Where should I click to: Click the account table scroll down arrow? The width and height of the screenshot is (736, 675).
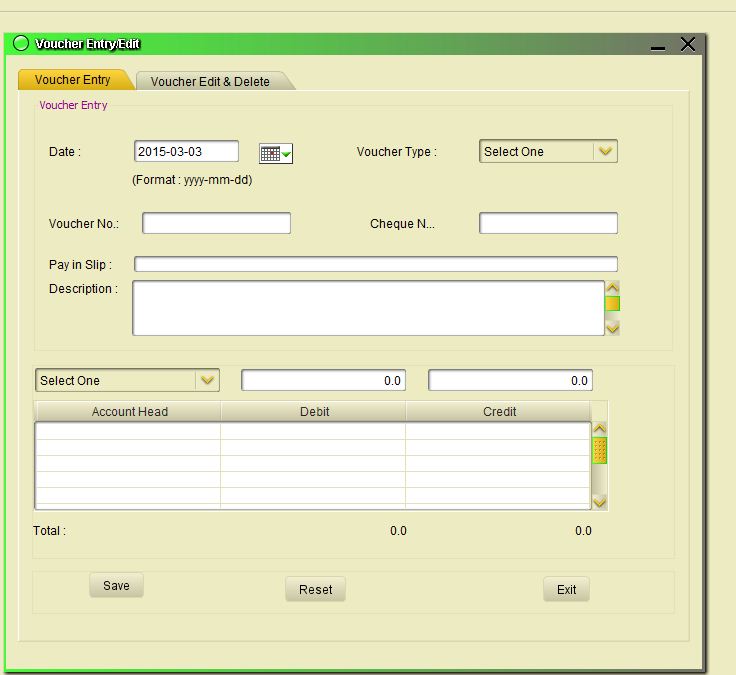click(600, 501)
